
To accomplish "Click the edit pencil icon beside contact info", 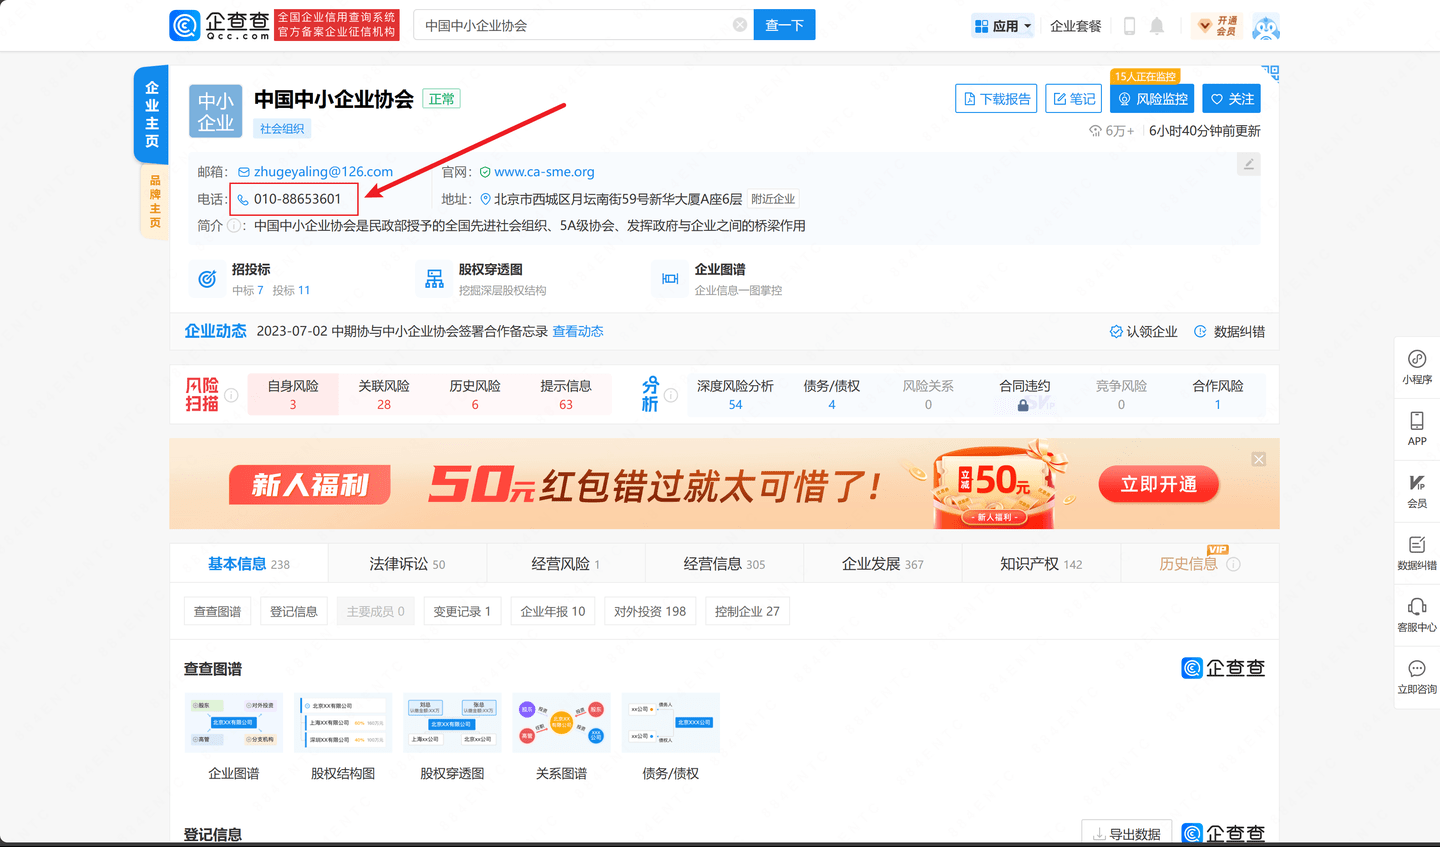I will coord(1248,164).
